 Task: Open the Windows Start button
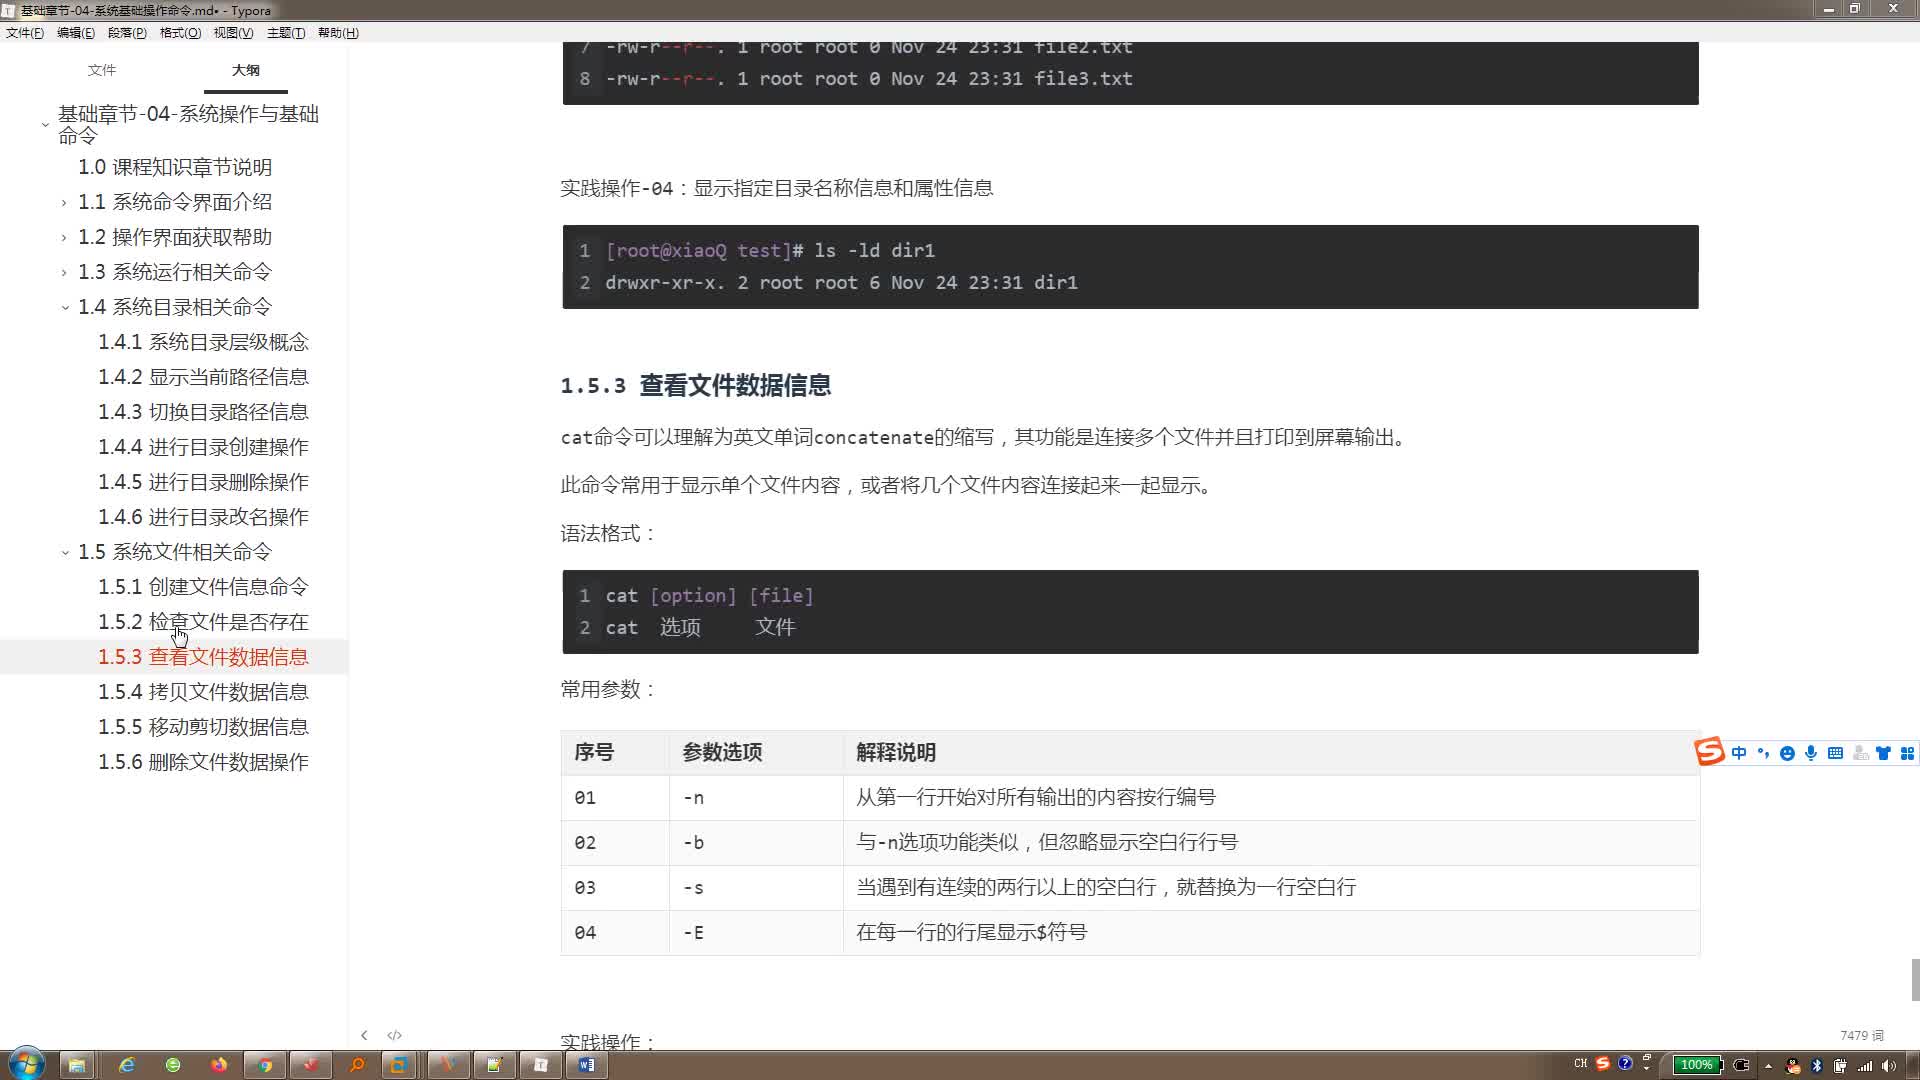[25, 1064]
